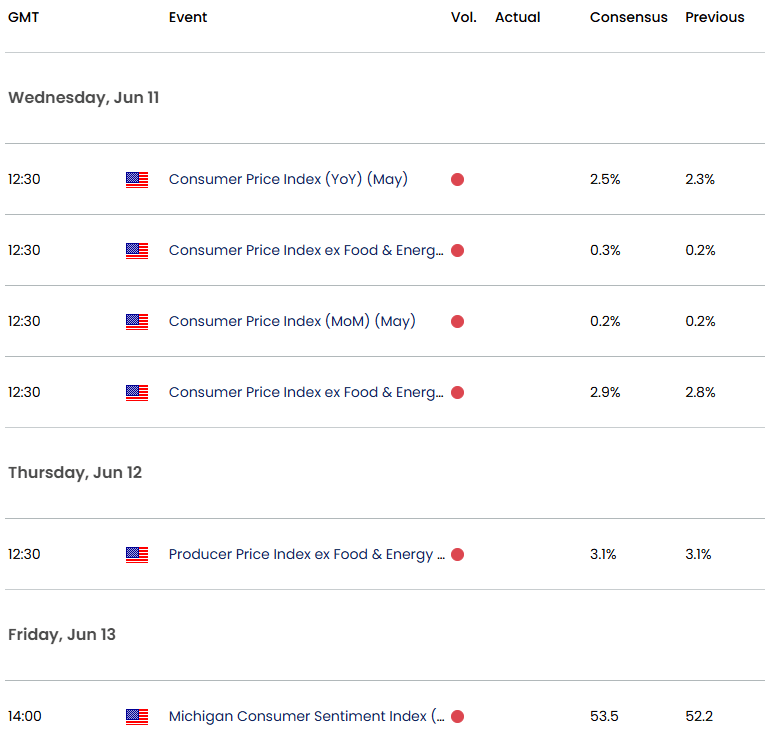Viewport: 765px width, 740px height.
Task: Click the US flag beside Consumer Price Index (YoY)
Action: (x=137, y=180)
